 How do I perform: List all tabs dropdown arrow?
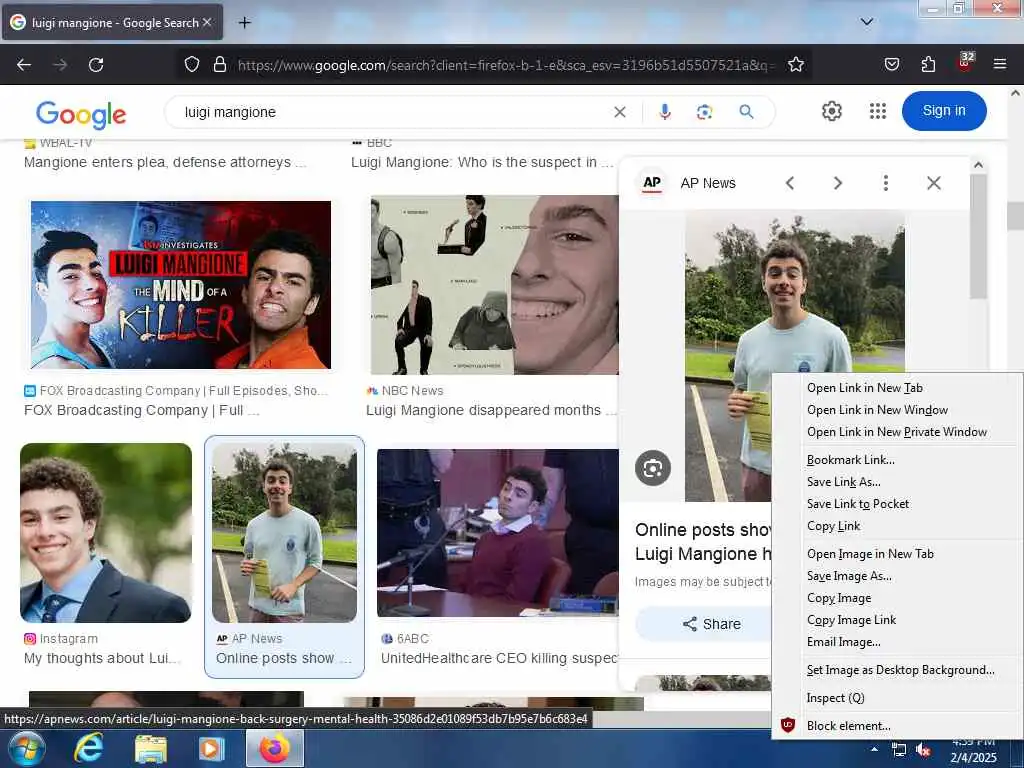[x=867, y=22]
